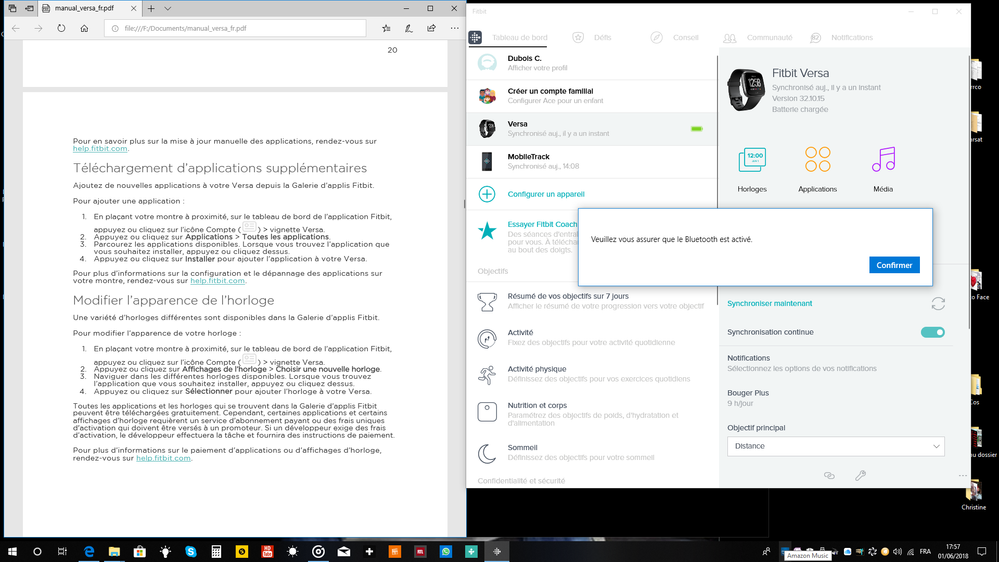Click the Edge address bar

pos(235,28)
